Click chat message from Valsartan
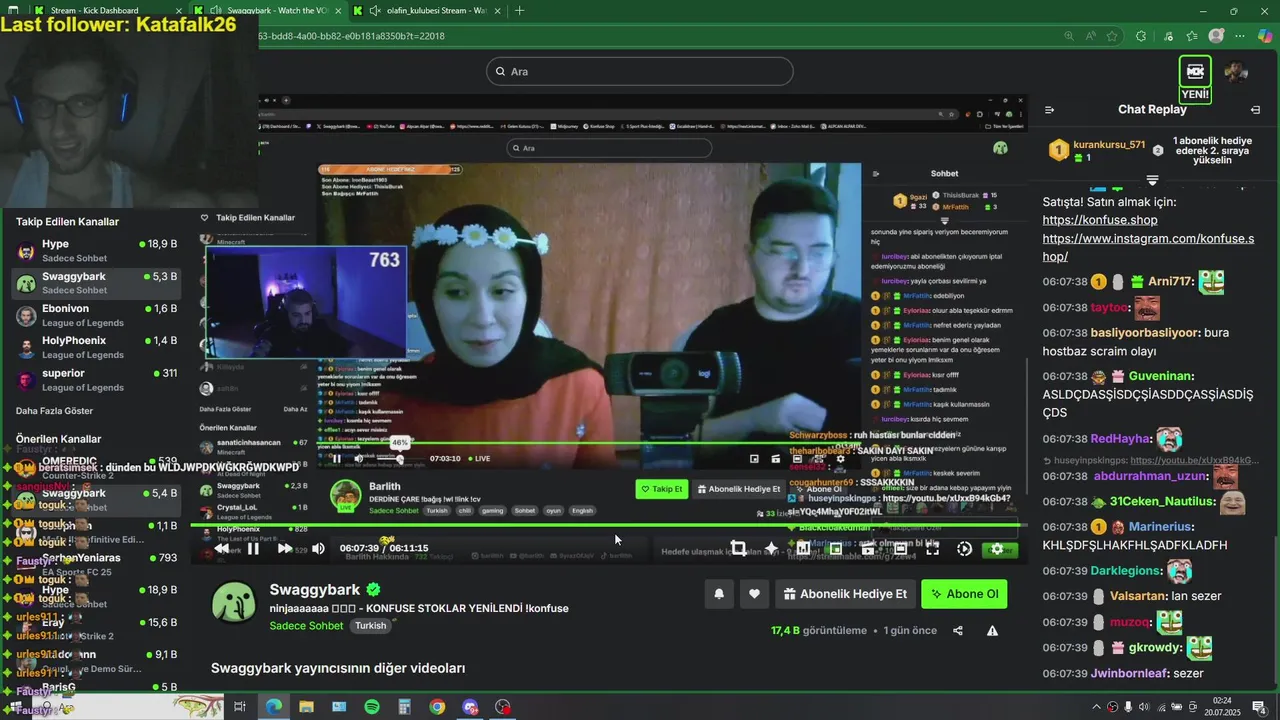 click(1132, 596)
